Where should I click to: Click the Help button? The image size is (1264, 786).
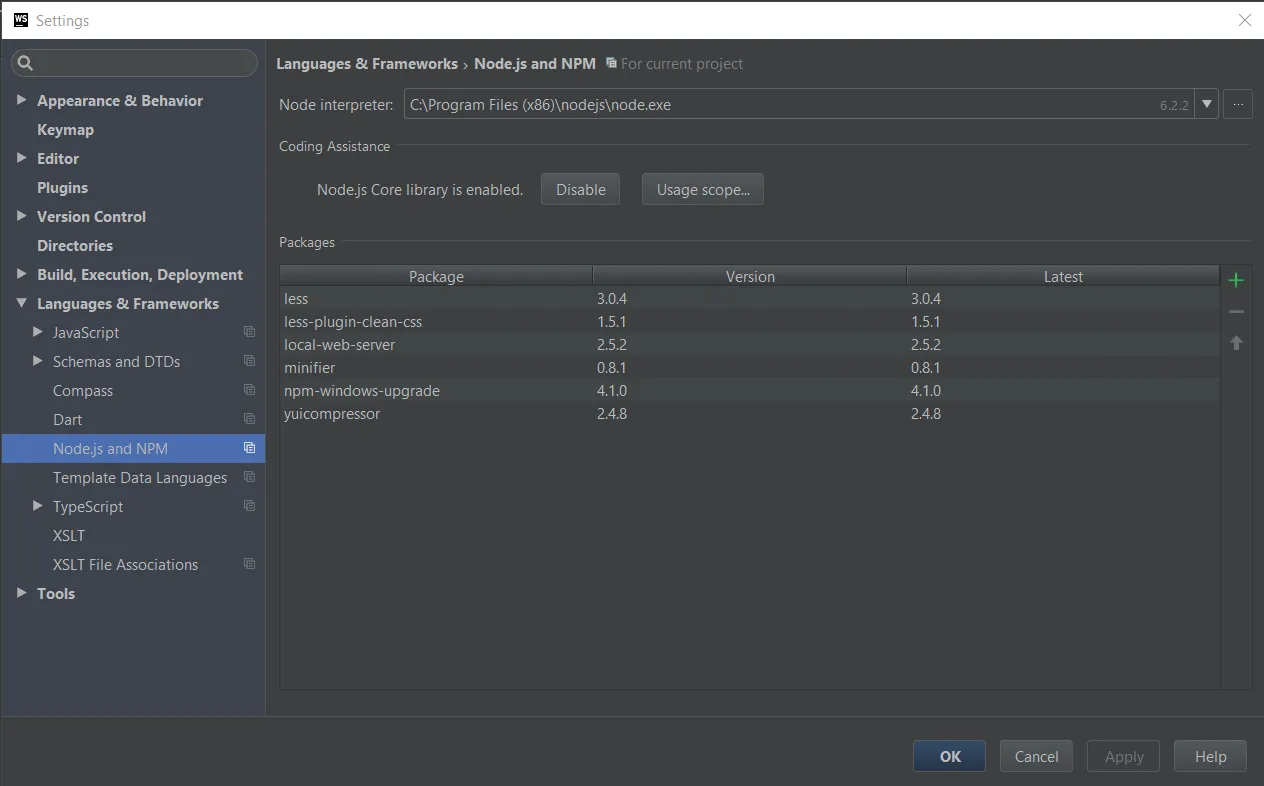tap(1210, 756)
